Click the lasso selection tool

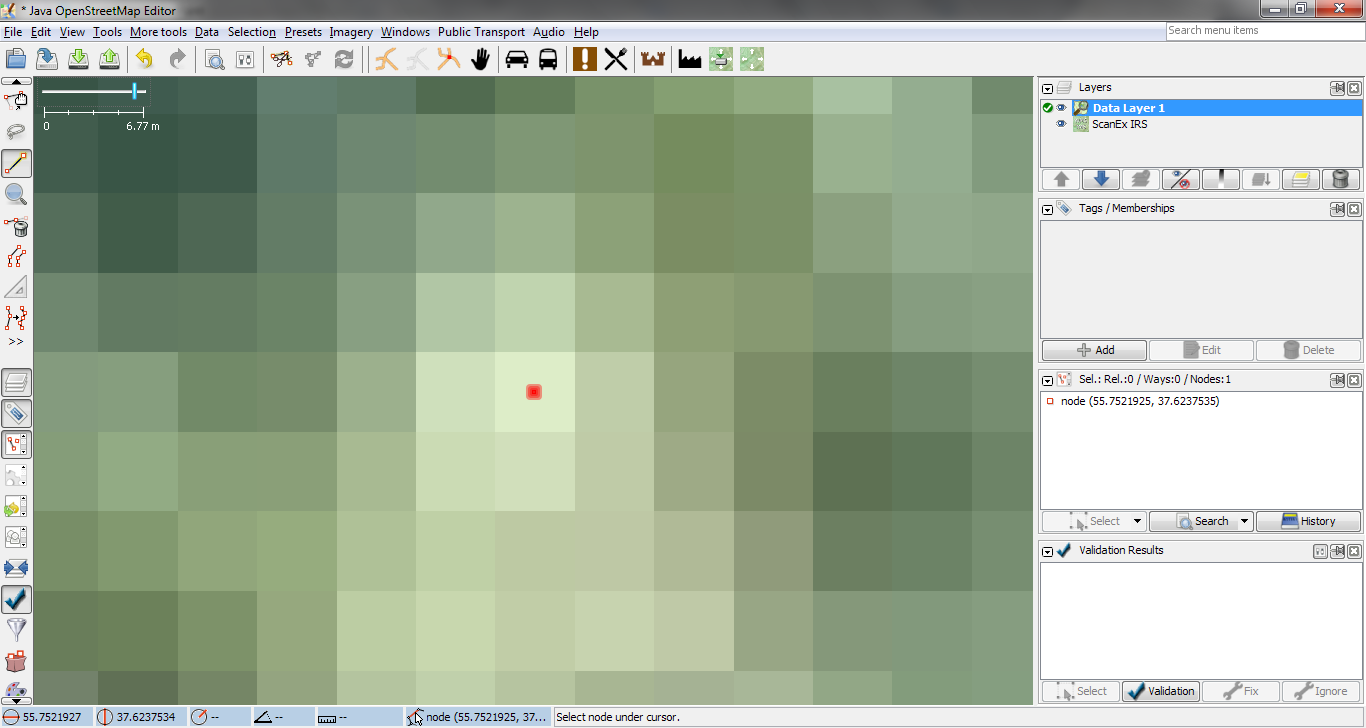pos(17,132)
